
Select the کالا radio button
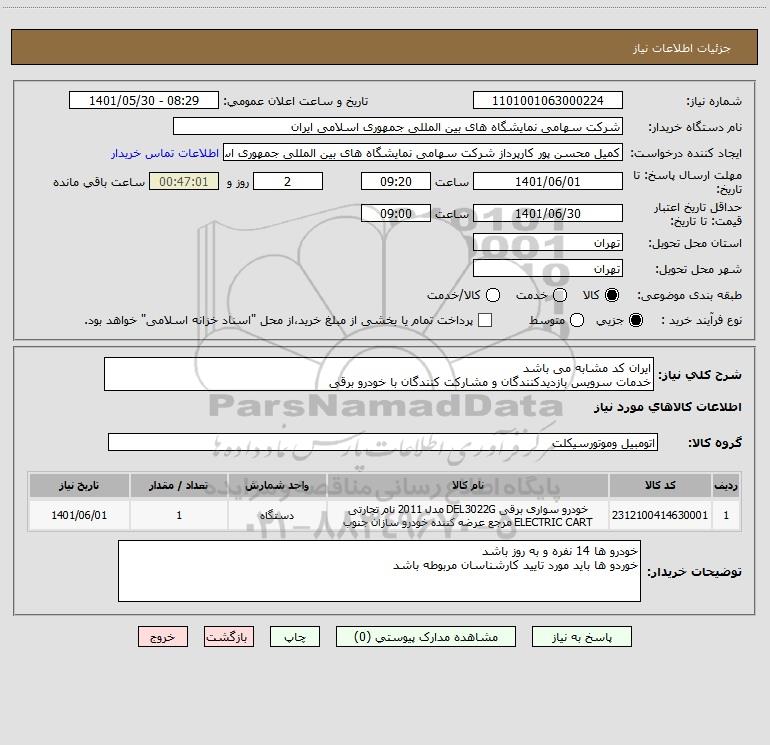pos(612,295)
